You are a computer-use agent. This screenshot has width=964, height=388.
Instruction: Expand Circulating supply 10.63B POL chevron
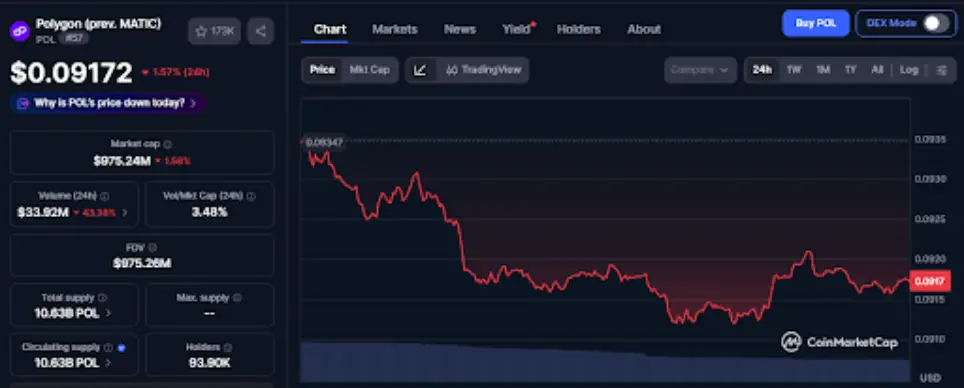click(x=108, y=363)
